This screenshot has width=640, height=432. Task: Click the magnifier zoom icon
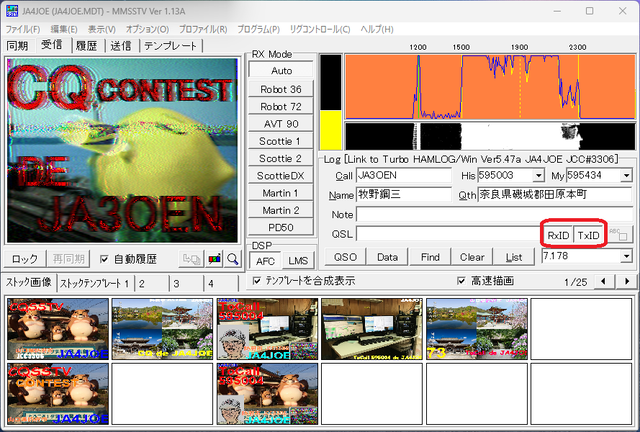click(x=233, y=259)
